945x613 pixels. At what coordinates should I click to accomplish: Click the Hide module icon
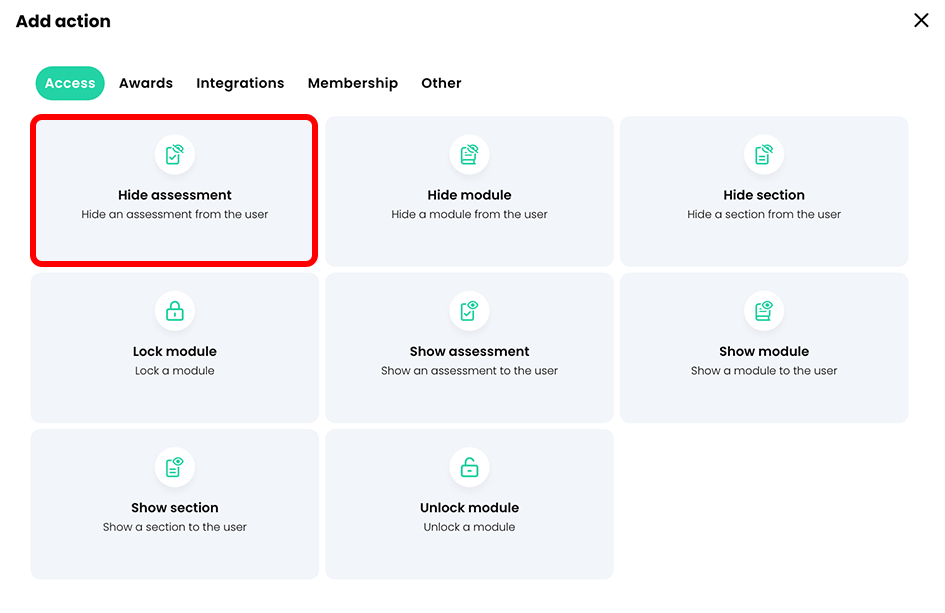click(469, 154)
